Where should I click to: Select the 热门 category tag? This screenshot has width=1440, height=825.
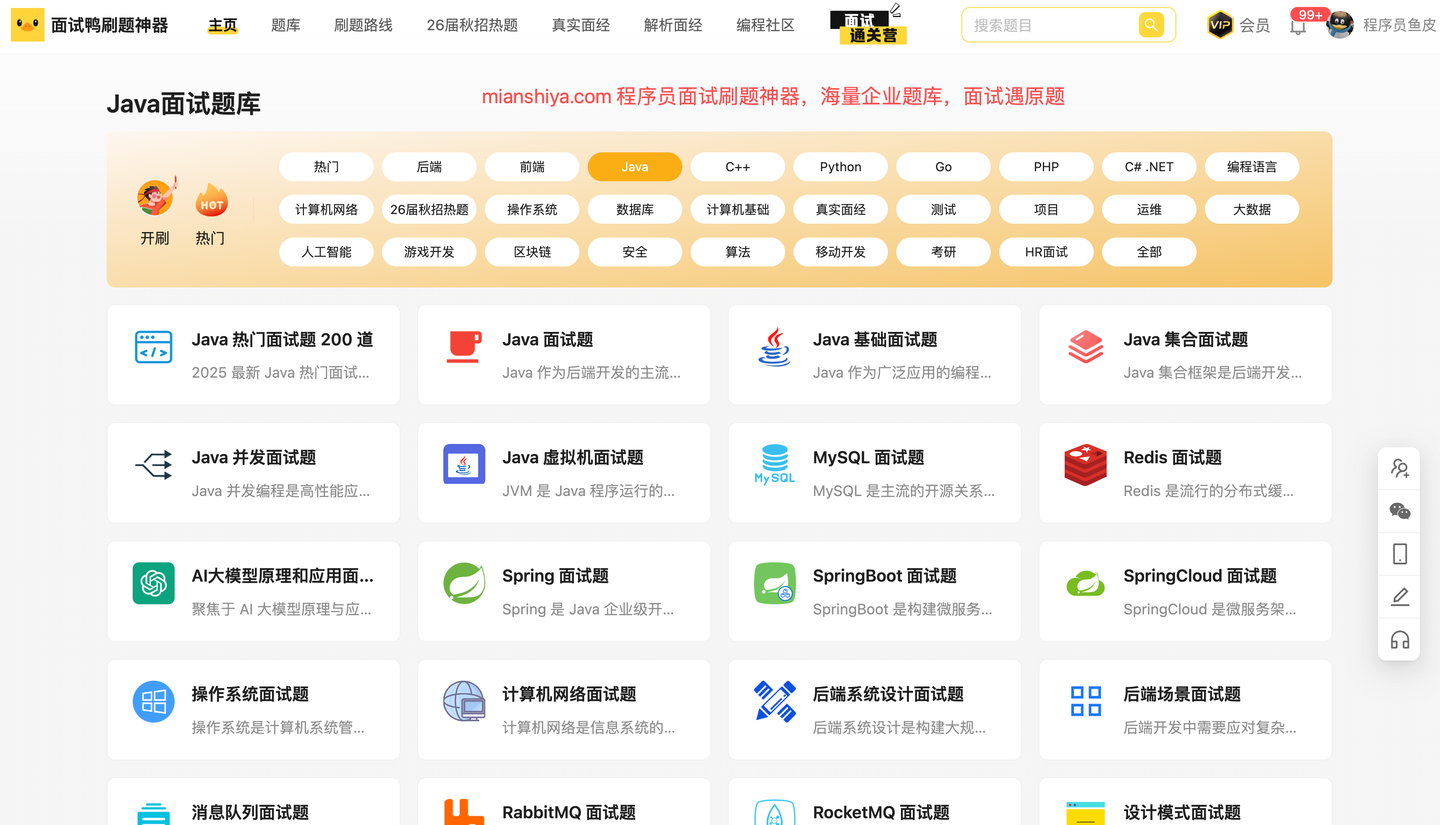(x=326, y=167)
